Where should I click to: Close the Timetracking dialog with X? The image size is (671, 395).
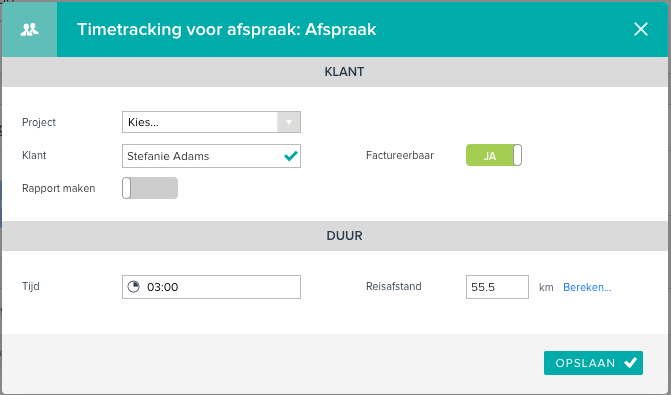641,30
